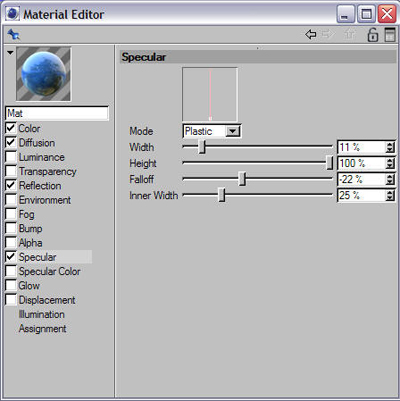Open the Illumination channel settings
Screen dimensions: 400x401
pos(42,314)
